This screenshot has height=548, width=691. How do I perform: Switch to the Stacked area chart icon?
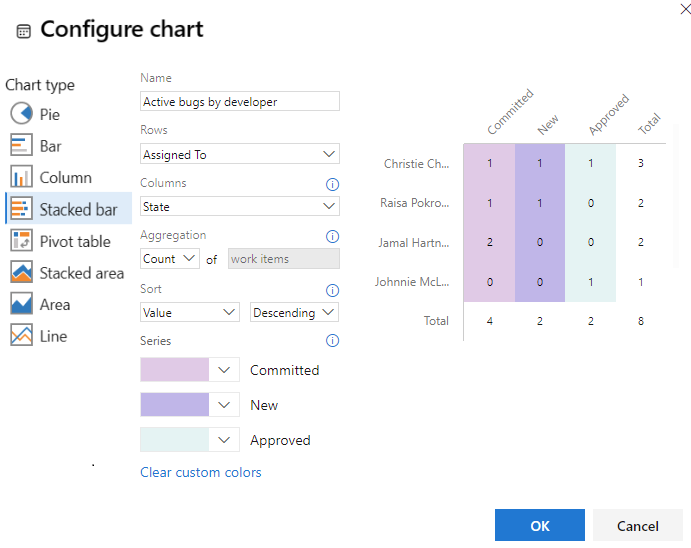(22, 273)
